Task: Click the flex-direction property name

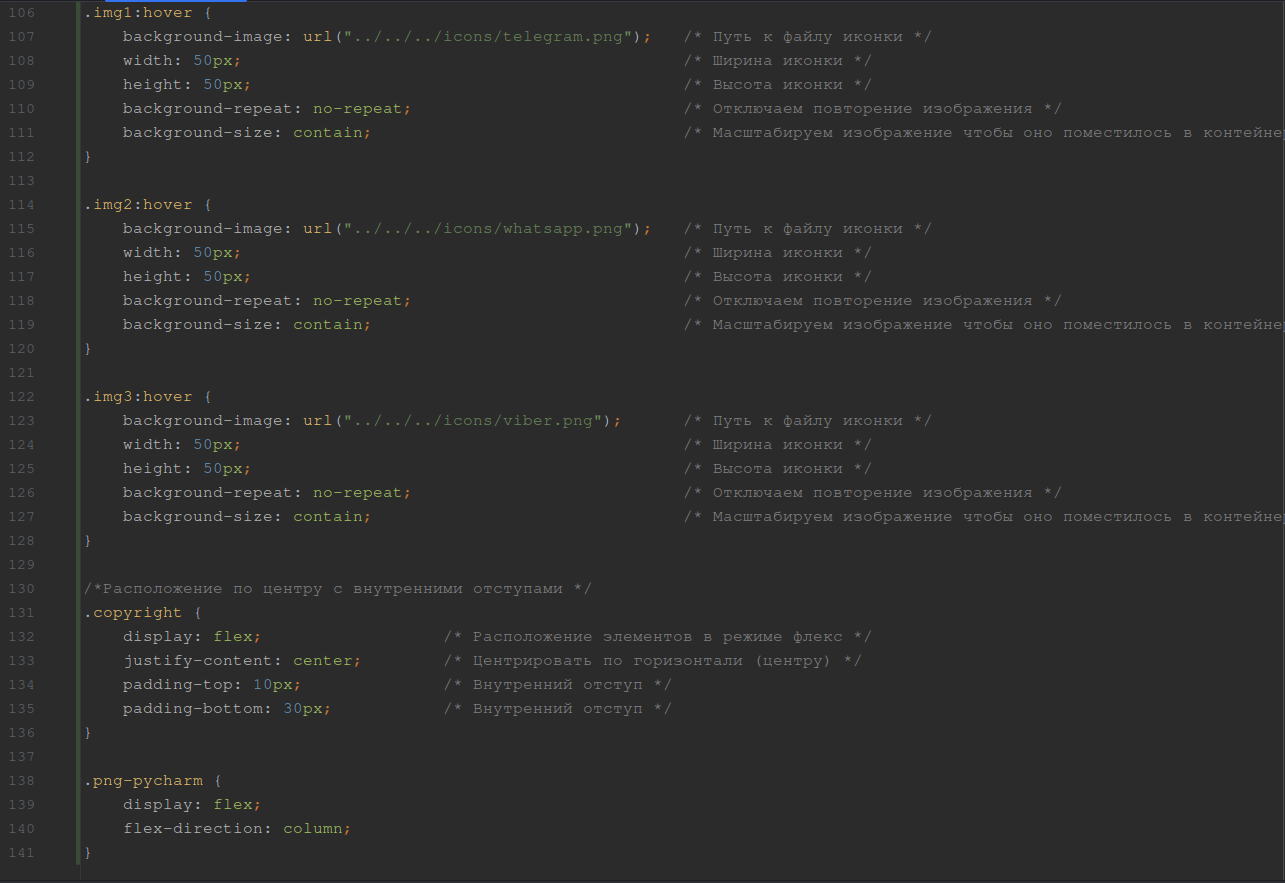Action: click(197, 829)
